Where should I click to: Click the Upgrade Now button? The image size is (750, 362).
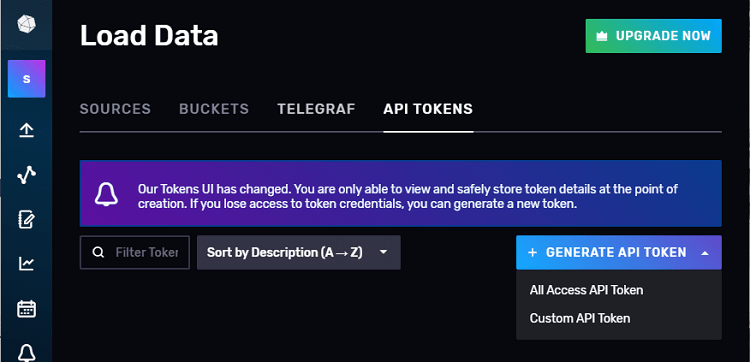(653, 36)
